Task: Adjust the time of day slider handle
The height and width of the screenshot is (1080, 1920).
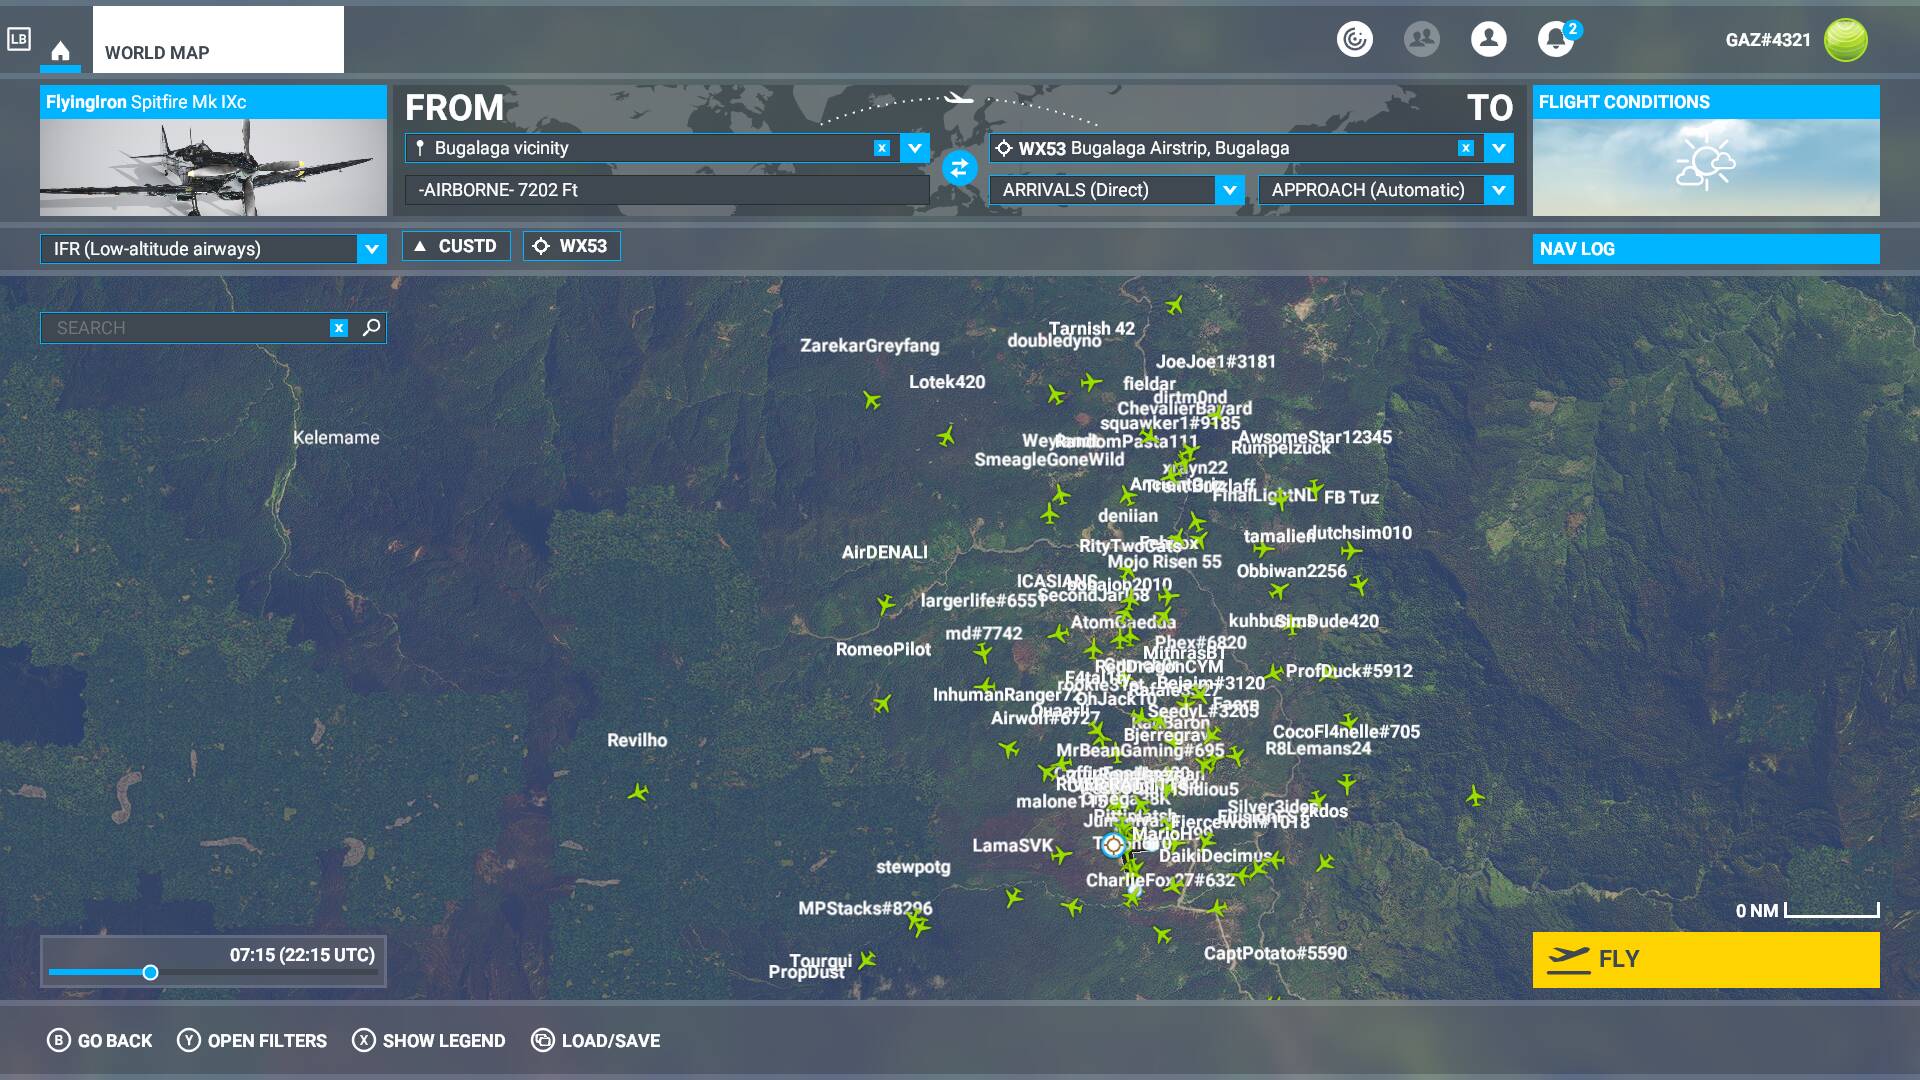Action: point(150,972)
